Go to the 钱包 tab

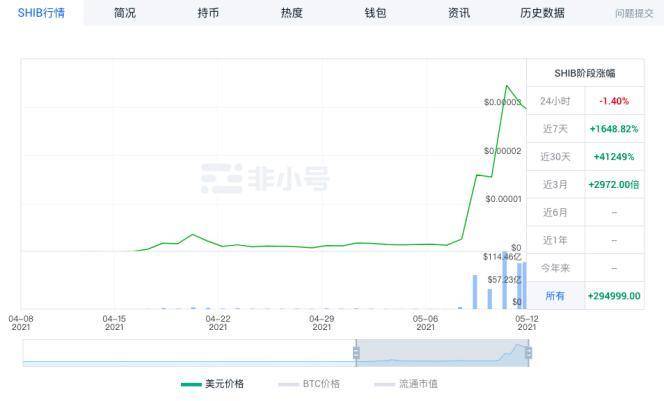pos(375,13)
